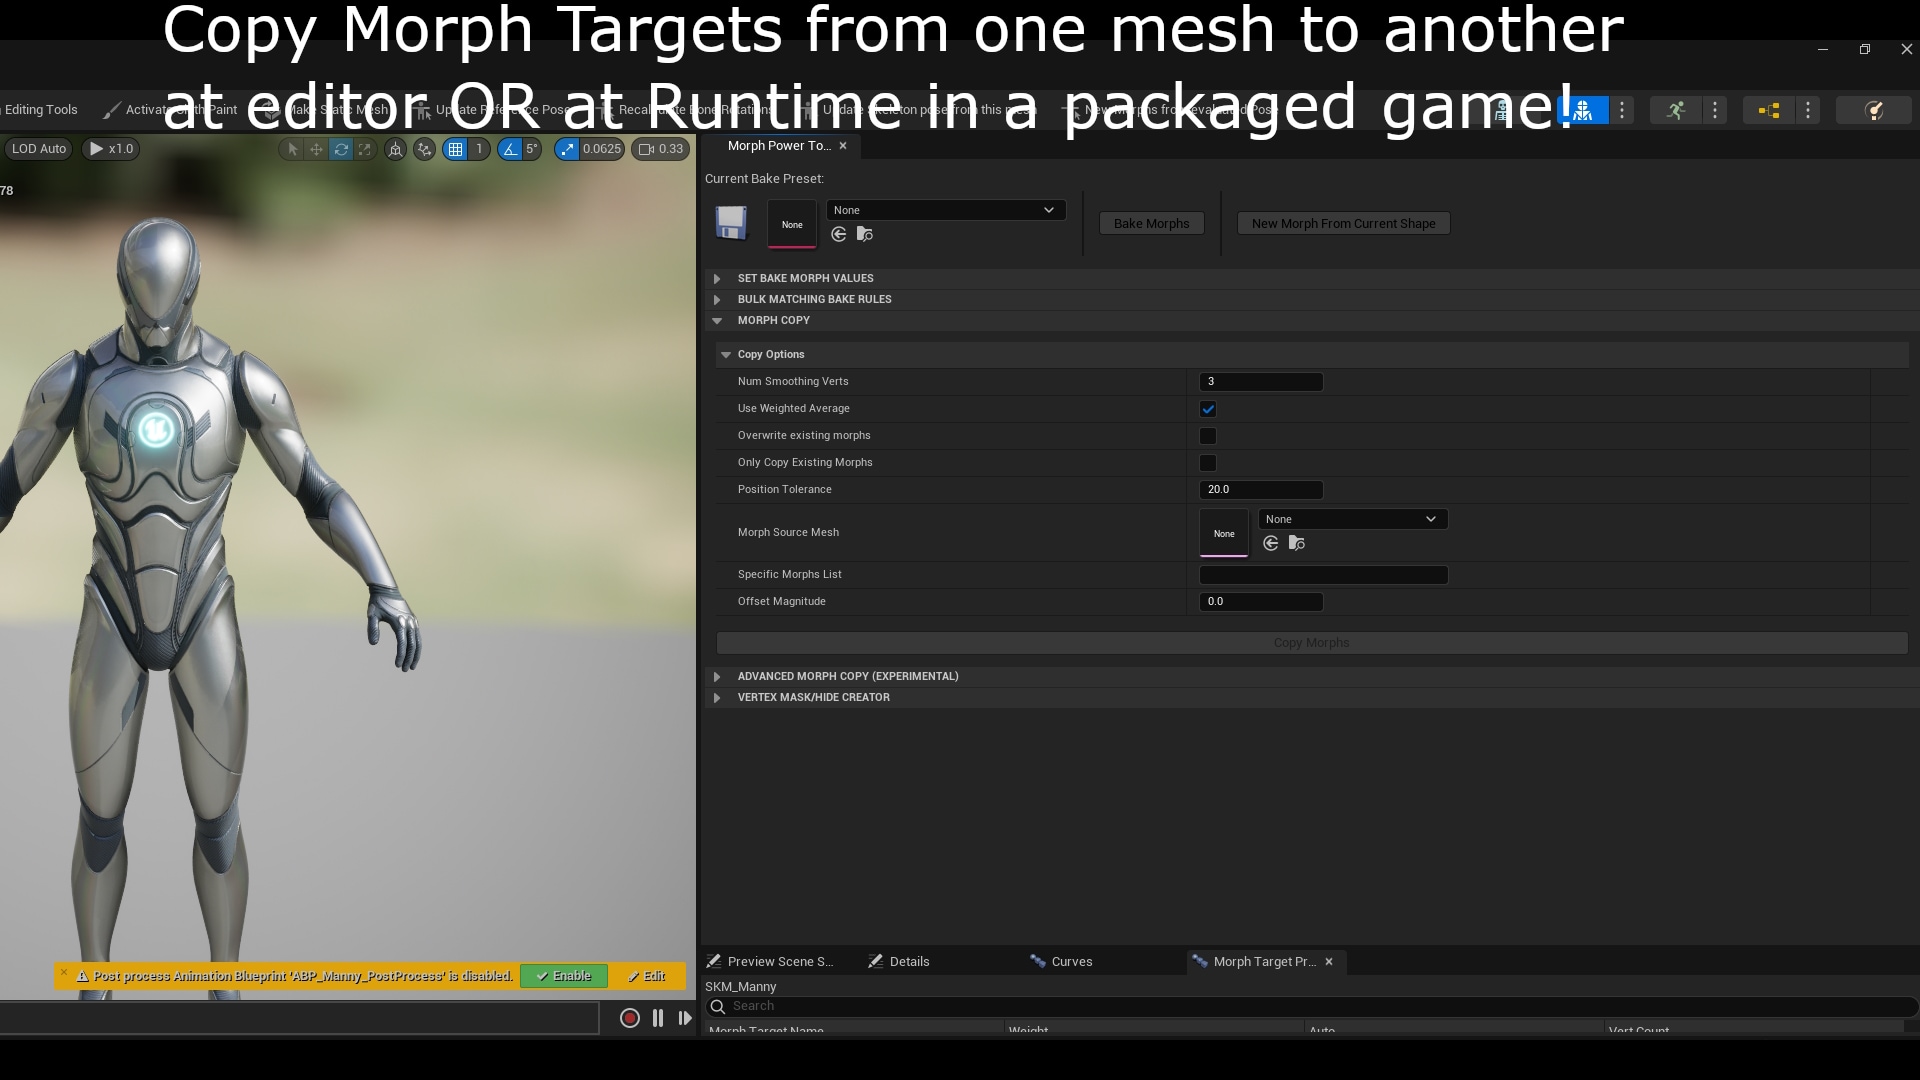This screenshot has width=1920, height=1080.
Task: Switch to the Details tab
Action: coord(899,962)
